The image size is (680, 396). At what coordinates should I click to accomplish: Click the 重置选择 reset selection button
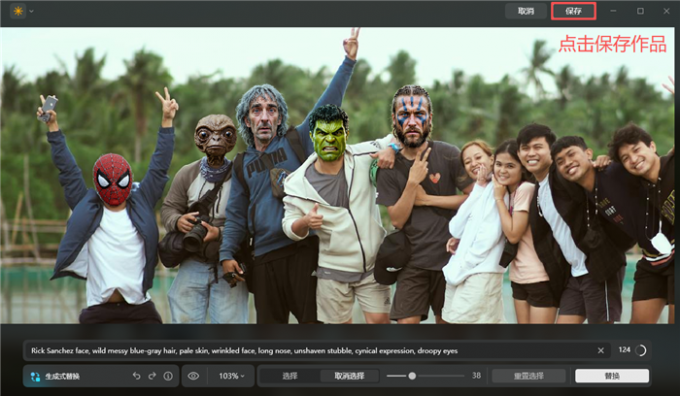coord(529,376)
